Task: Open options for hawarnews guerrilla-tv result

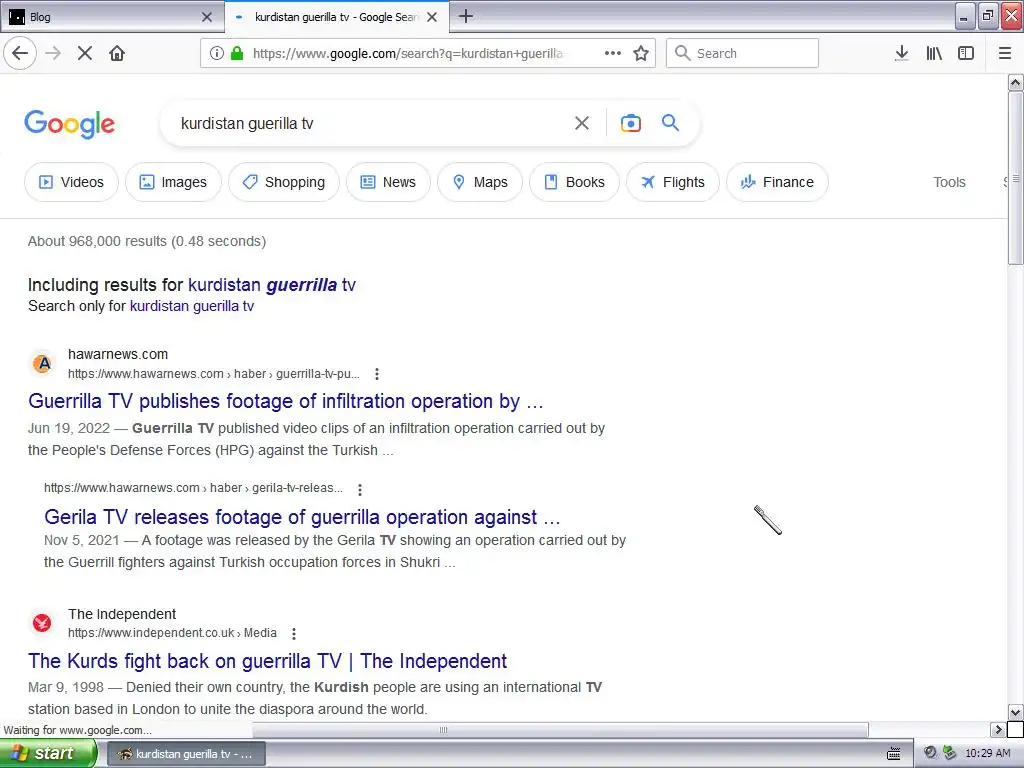Action: 377,374
